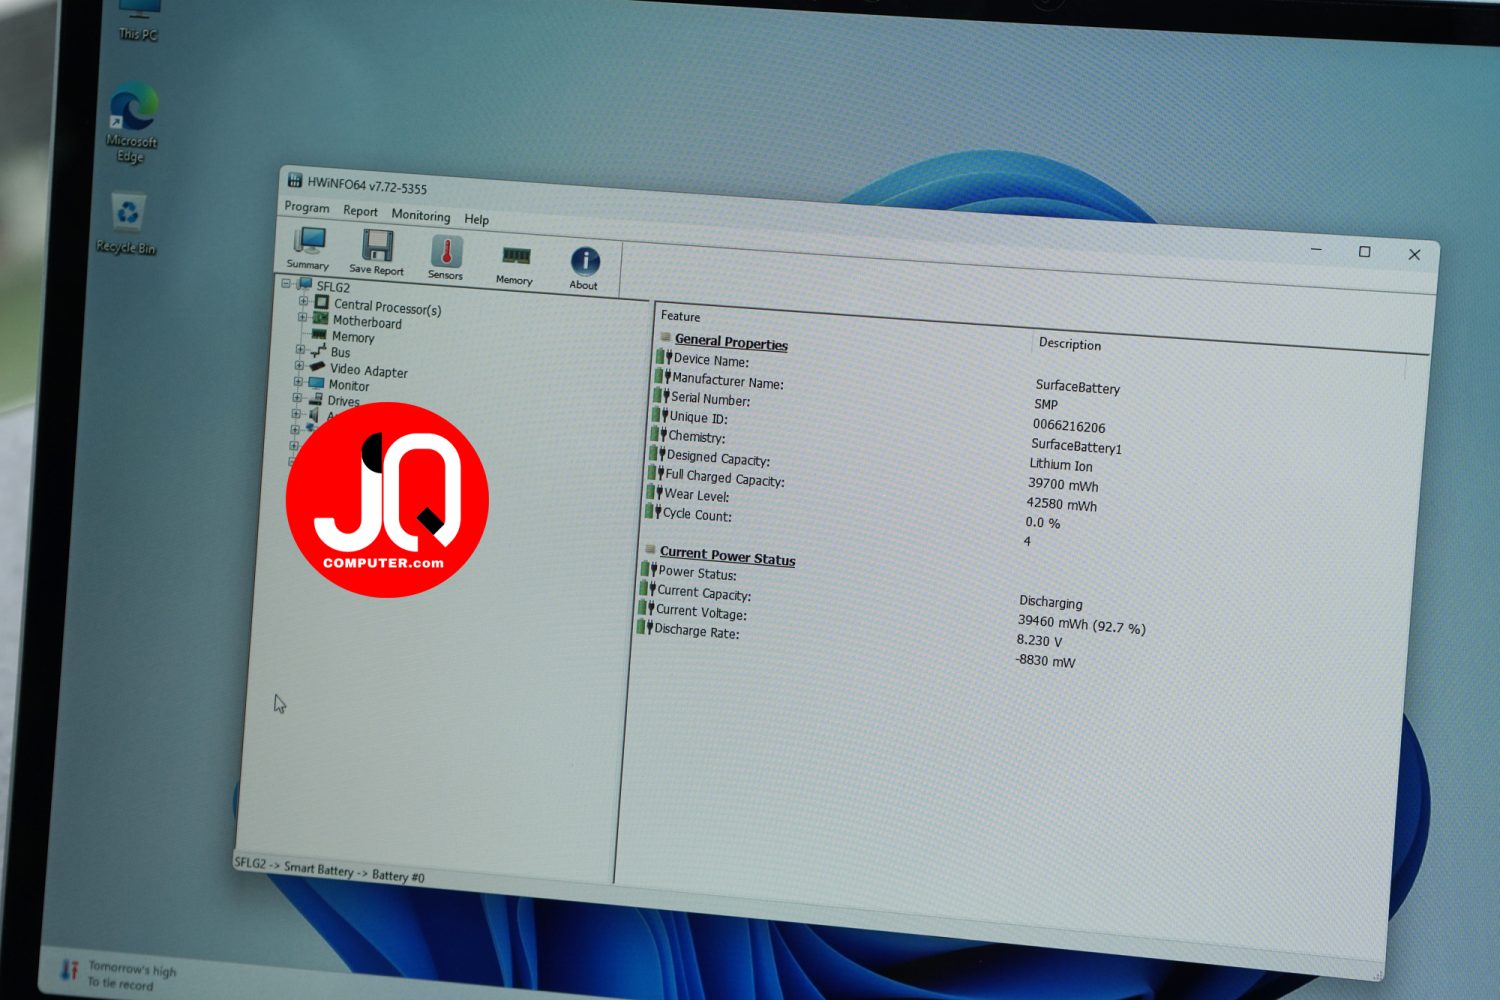
Task: Click the battery icon beside Power Status
Action: pyautogui.click(x=648, y=568)
